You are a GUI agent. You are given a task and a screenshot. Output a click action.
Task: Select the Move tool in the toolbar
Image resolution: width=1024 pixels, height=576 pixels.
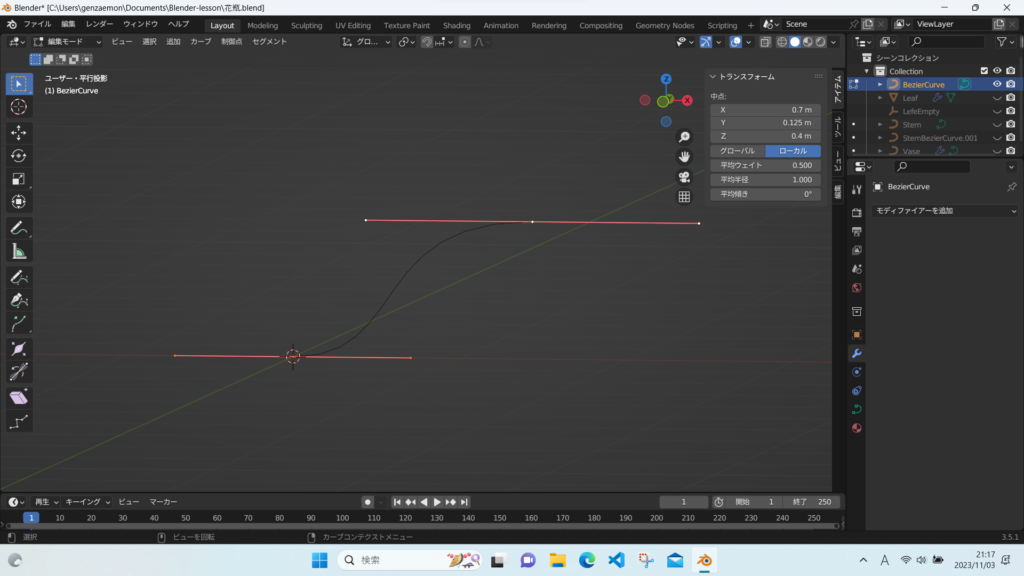pyautogui.click(x=19, y=131)
